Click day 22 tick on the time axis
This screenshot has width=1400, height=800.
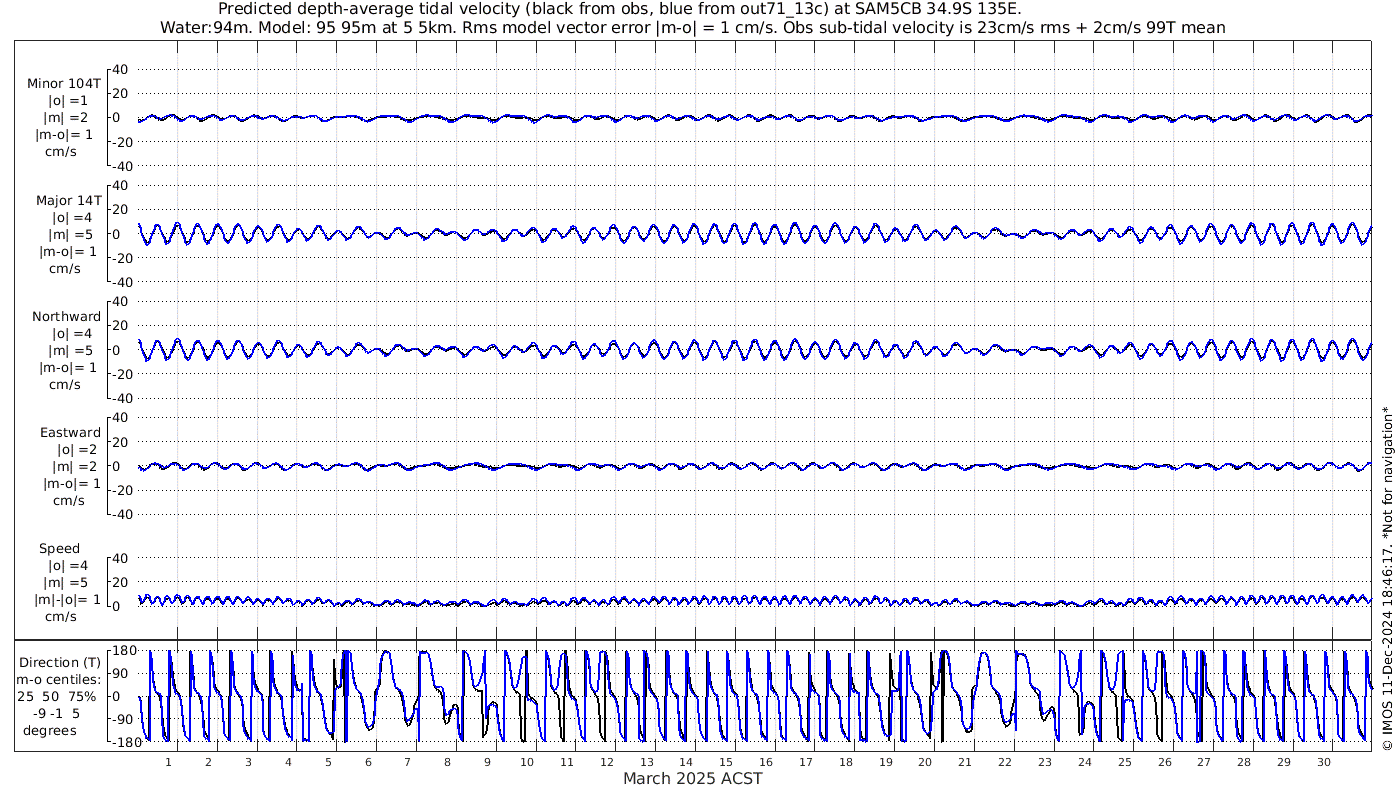(1005, 761)
